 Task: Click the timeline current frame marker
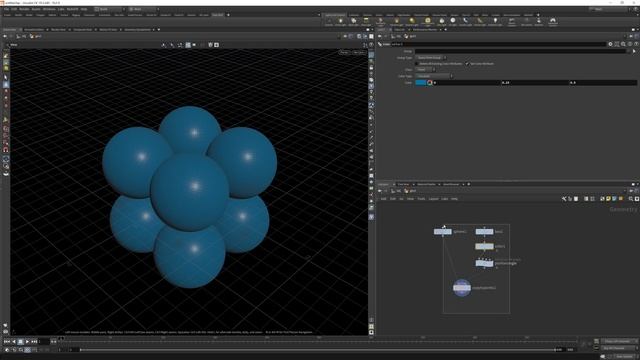(61, 338)
